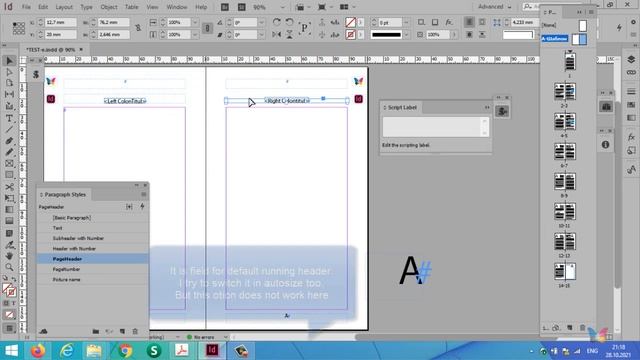Set reference point in locator grid

[x=18, y=28]
